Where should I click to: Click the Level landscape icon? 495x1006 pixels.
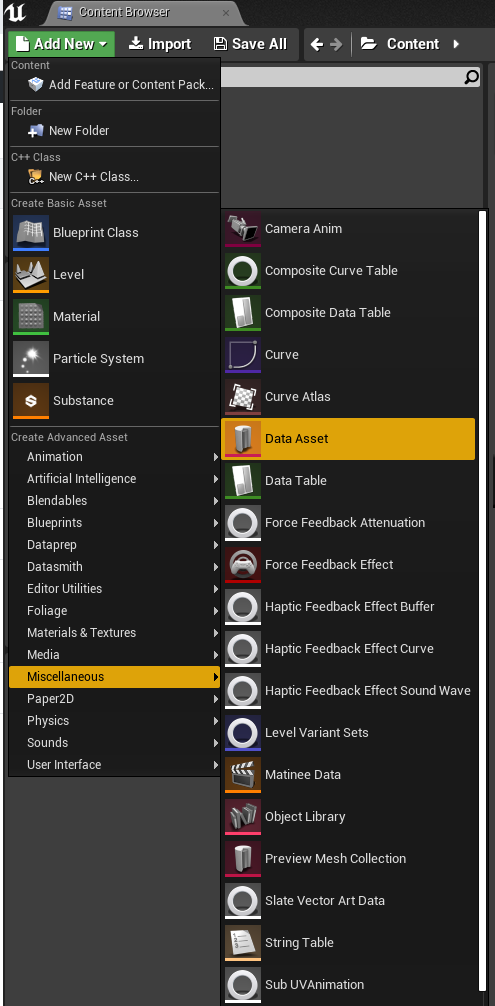click(31, 275)
